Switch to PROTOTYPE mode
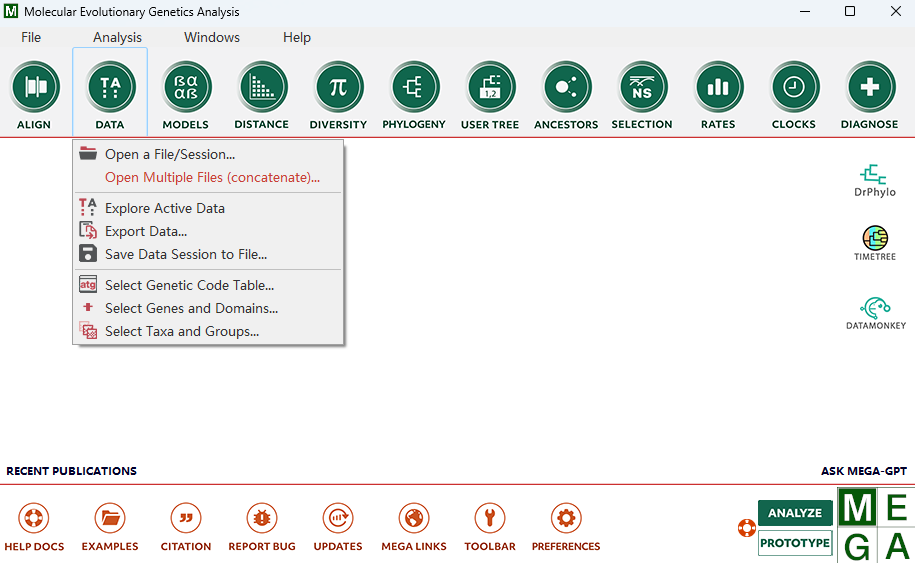Screen dimensions: 915x563 click(795, 543)
